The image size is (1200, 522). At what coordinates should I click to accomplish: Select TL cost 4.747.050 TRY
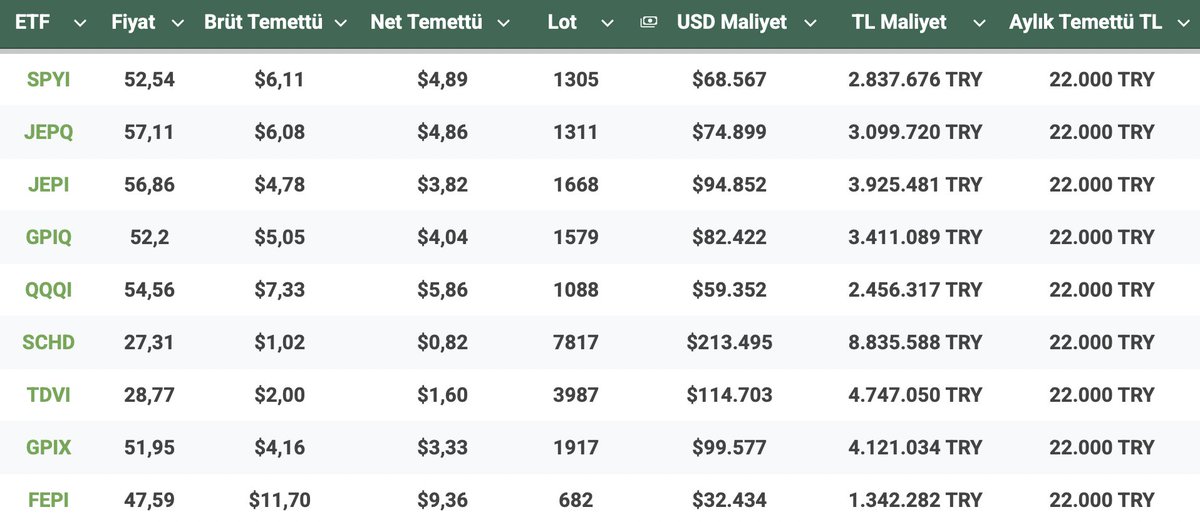coord(916,395)
